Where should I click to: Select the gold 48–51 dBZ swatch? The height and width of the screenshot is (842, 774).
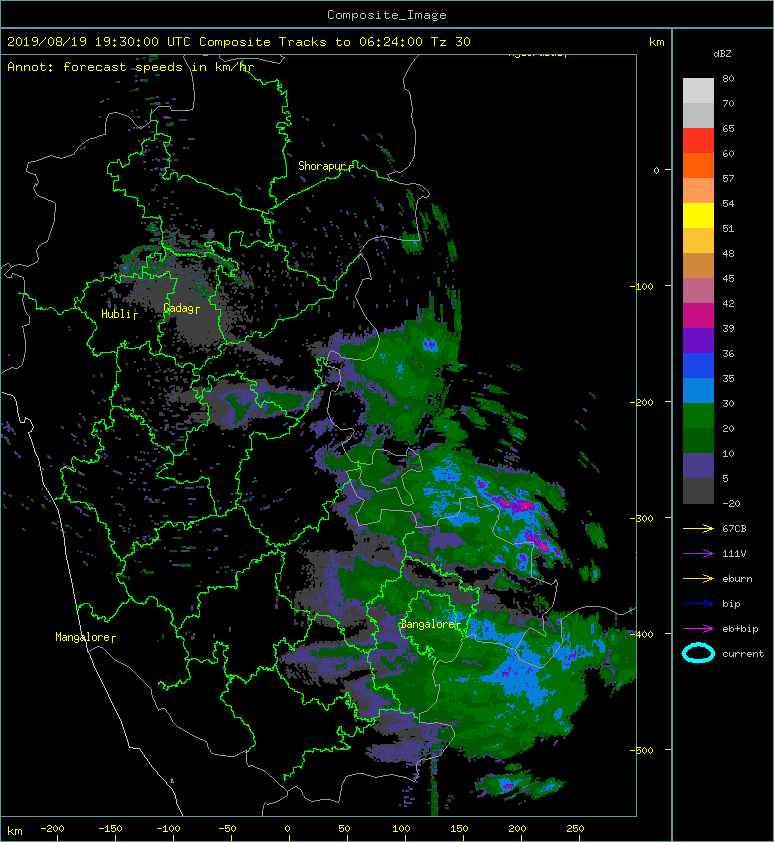pos(698,241)
